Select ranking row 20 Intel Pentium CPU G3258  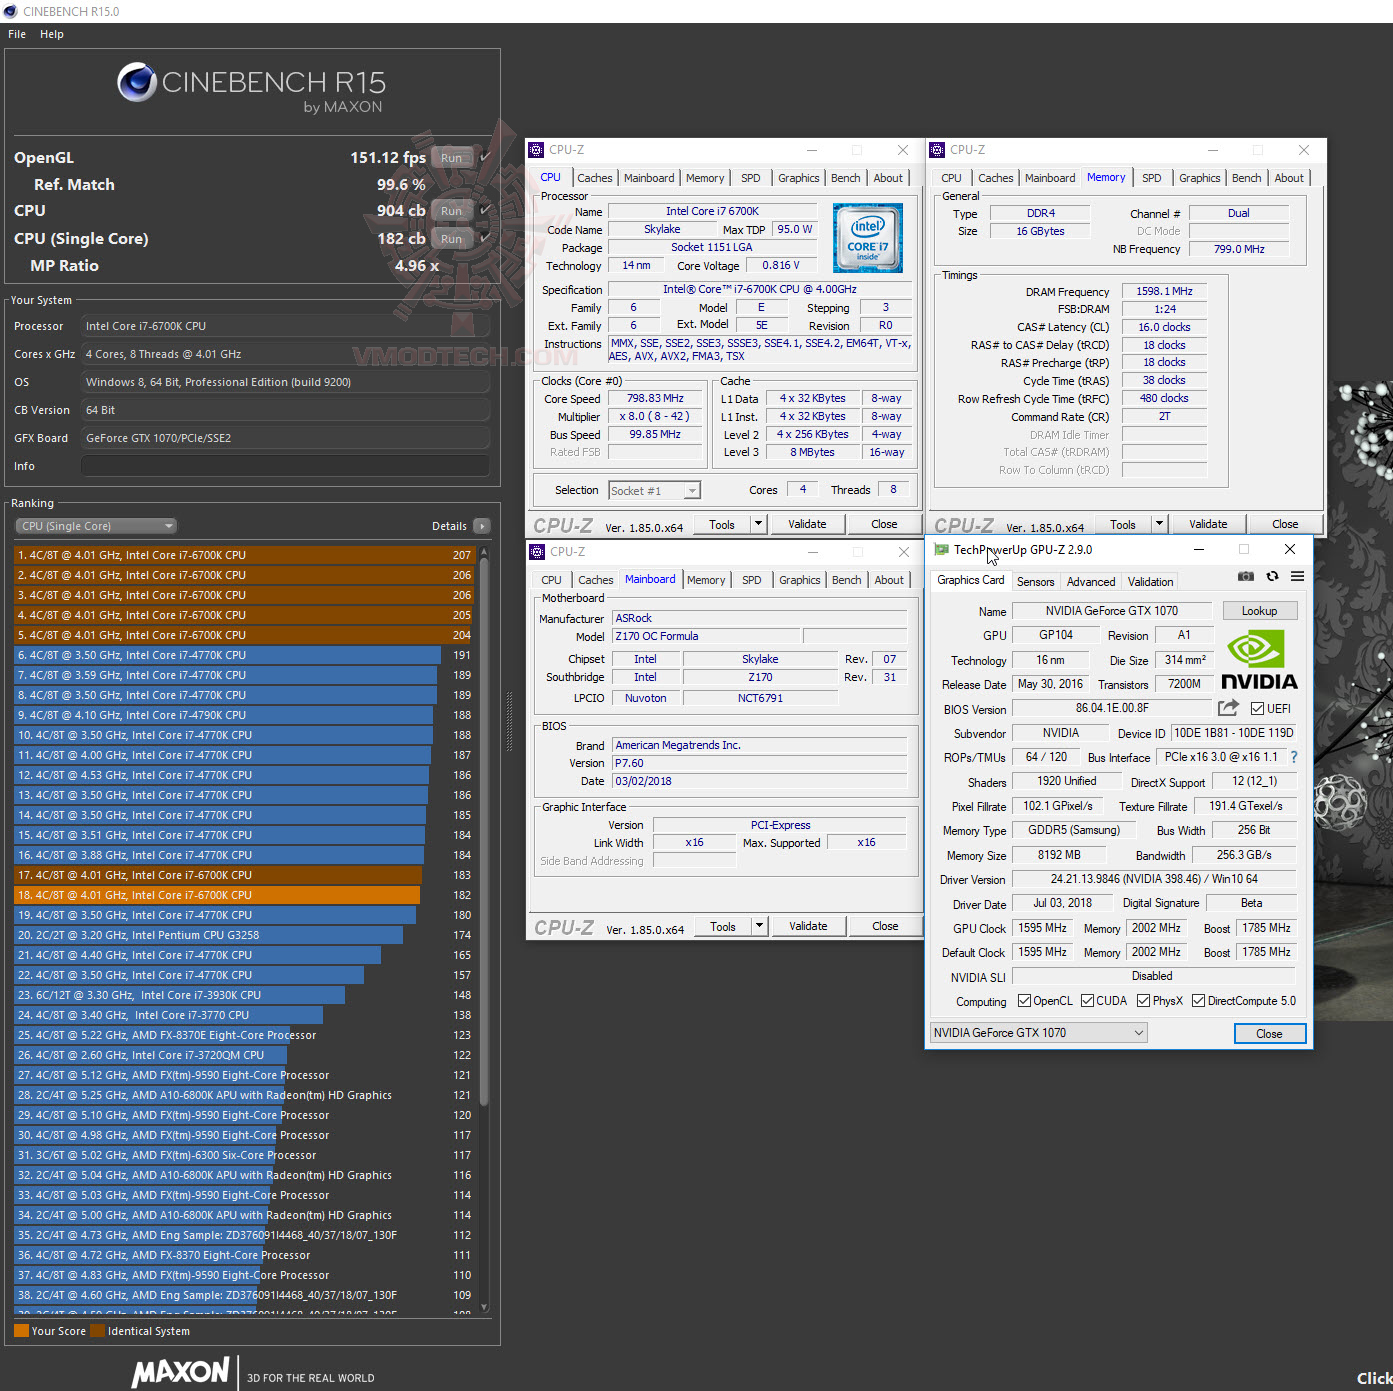point(244,935)
